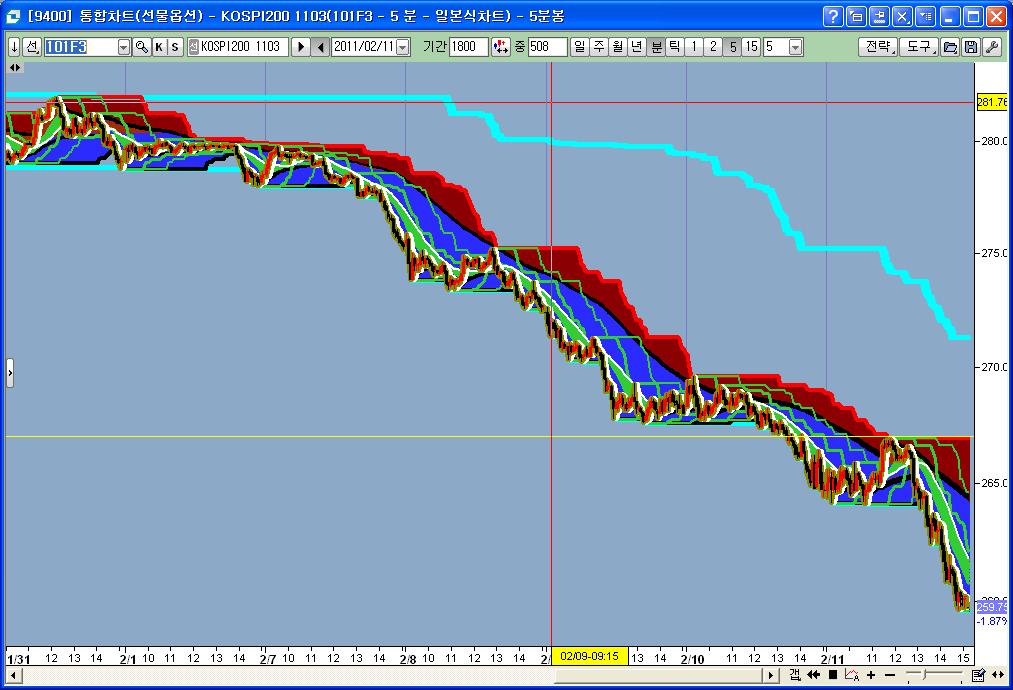Toggle the 분 (minute) period button
Viewport: 1013px width, 690px height.
click(656, 47)
